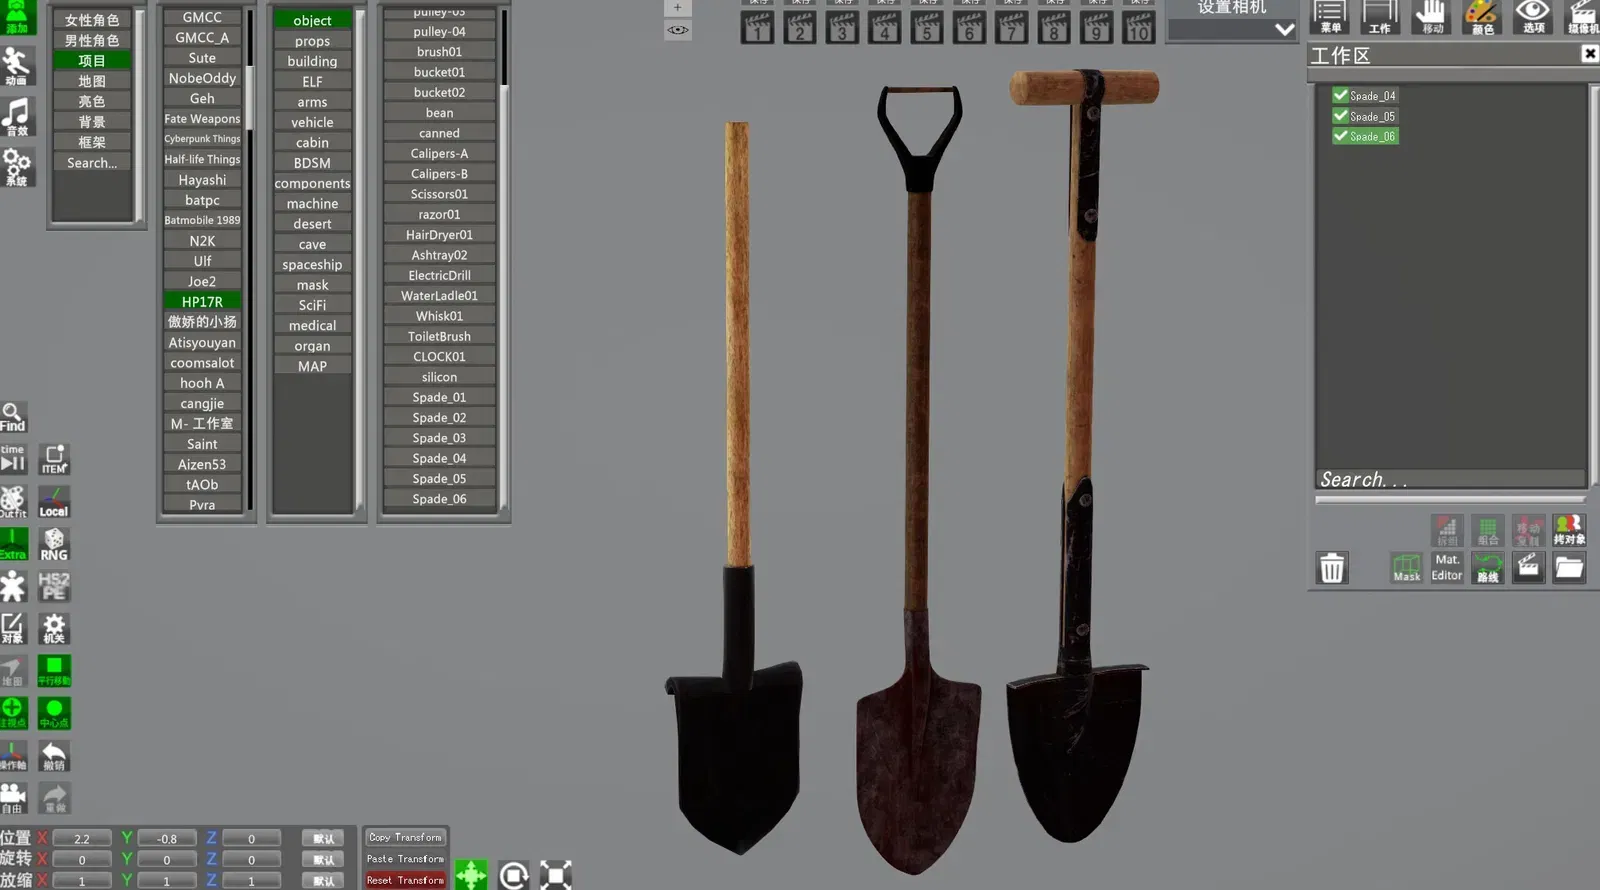Open the Outfit palette icon
Viewport: 1600px width, 890px height.
pyautogui.click(x=13, y=502)
